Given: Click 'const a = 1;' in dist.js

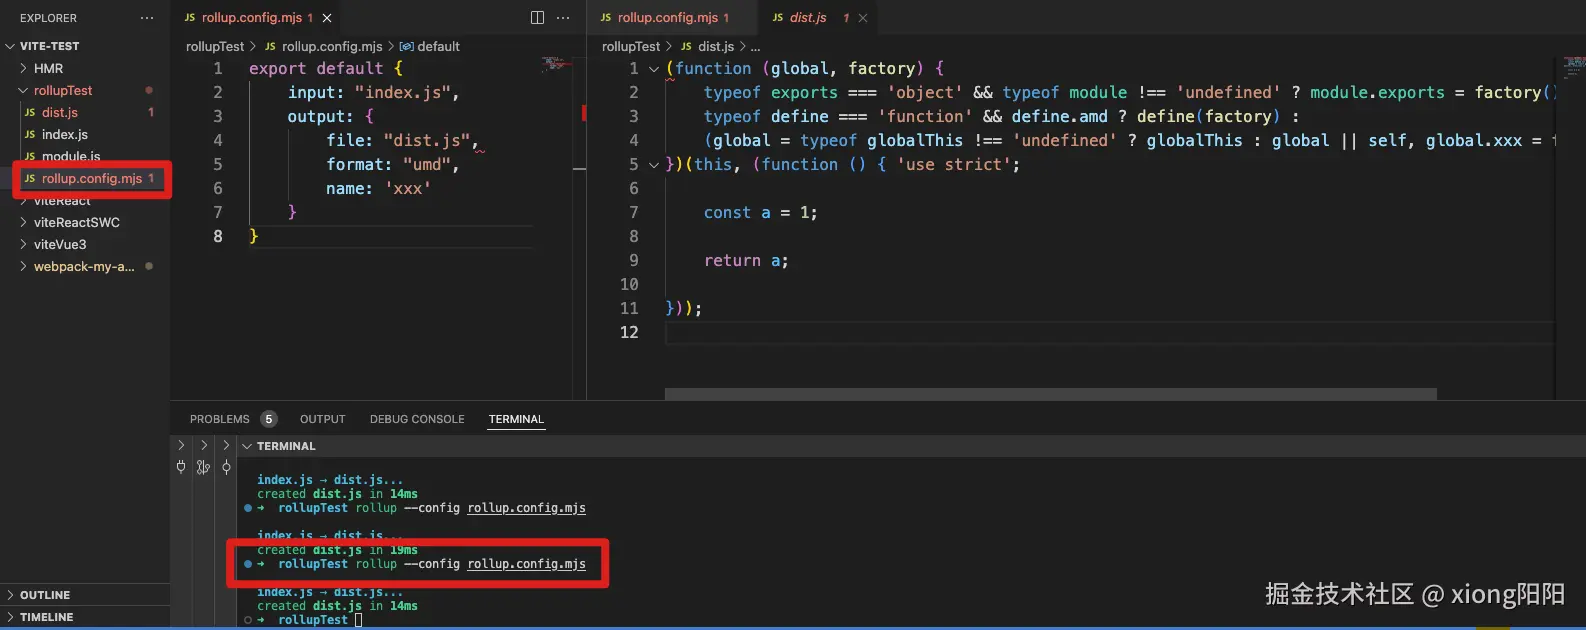Looking at the screenshot, I should pyautogui.click(x=760, y=213).
